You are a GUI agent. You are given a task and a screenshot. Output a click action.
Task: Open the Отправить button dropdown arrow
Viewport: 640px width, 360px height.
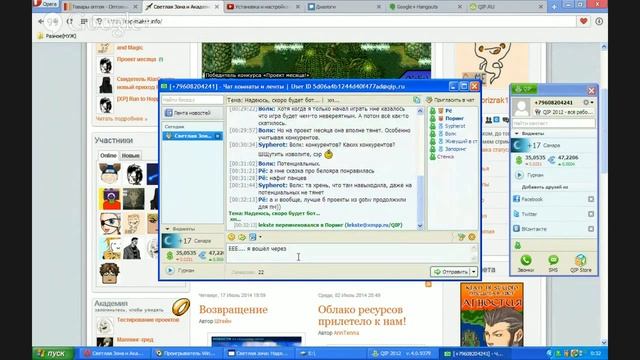(474, 271)
